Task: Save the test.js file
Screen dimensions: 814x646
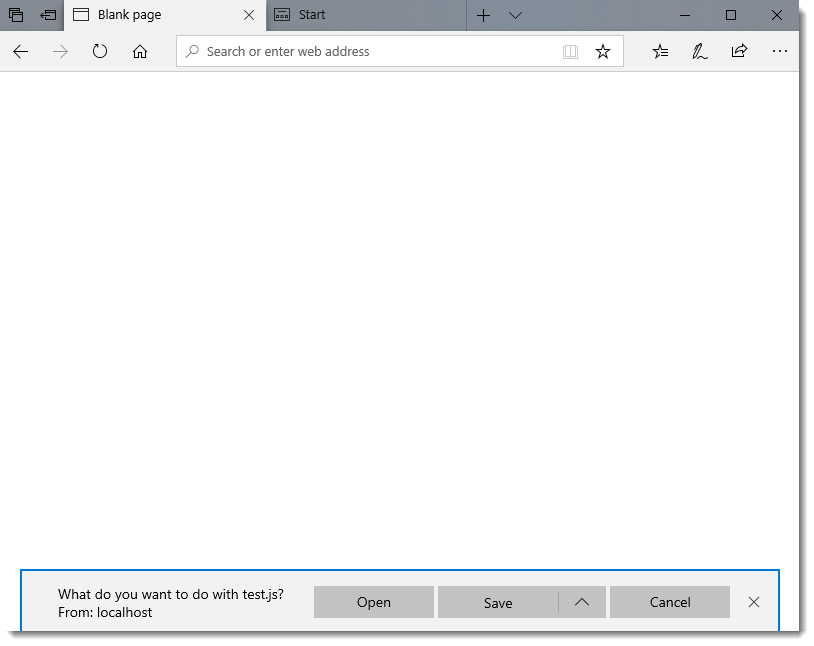Action: coord(498,602)
